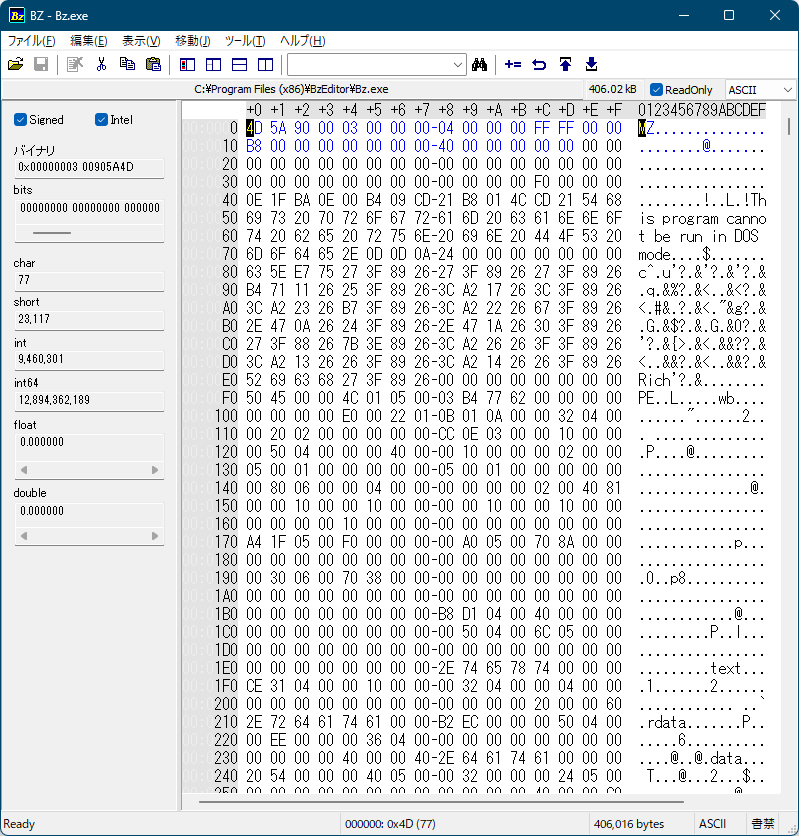Image resolution: width=799 pixels, height=836 pixels.
Task: Click the file path C:¥Program Files (x86)¥BzEditor¥Bz.exe
Action: tap(291, 89)
